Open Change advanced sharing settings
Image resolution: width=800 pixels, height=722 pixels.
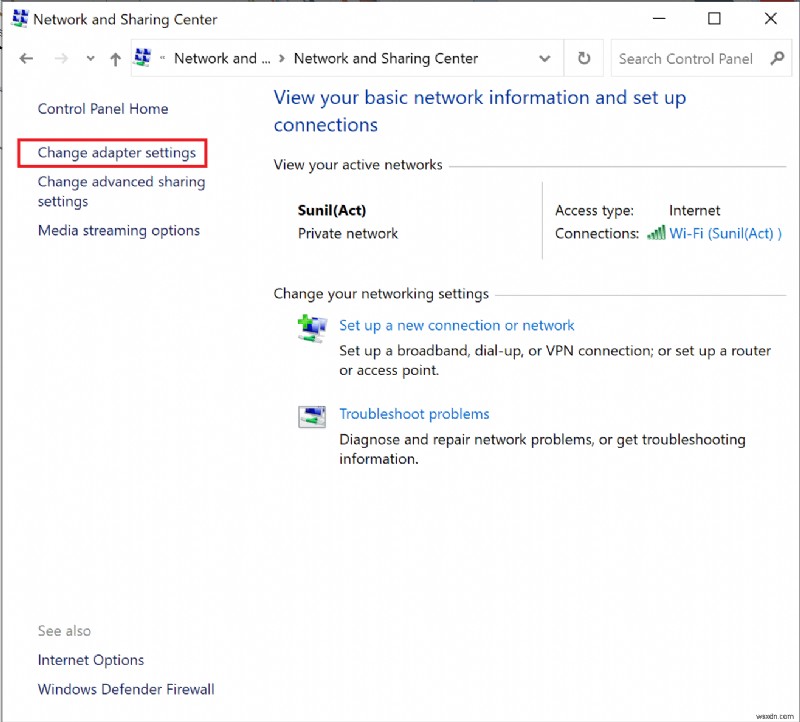[x=121, y=191]
